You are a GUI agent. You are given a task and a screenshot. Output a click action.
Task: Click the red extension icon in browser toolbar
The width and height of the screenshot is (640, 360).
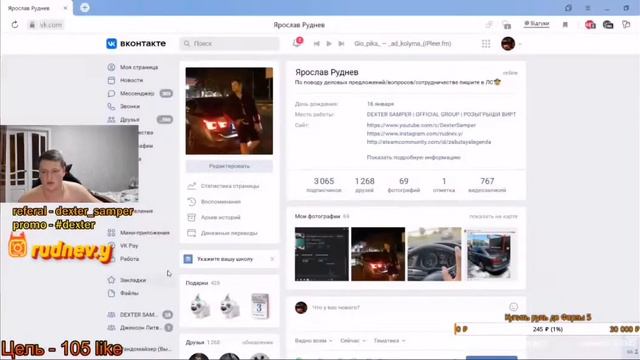tap(590, 25)
